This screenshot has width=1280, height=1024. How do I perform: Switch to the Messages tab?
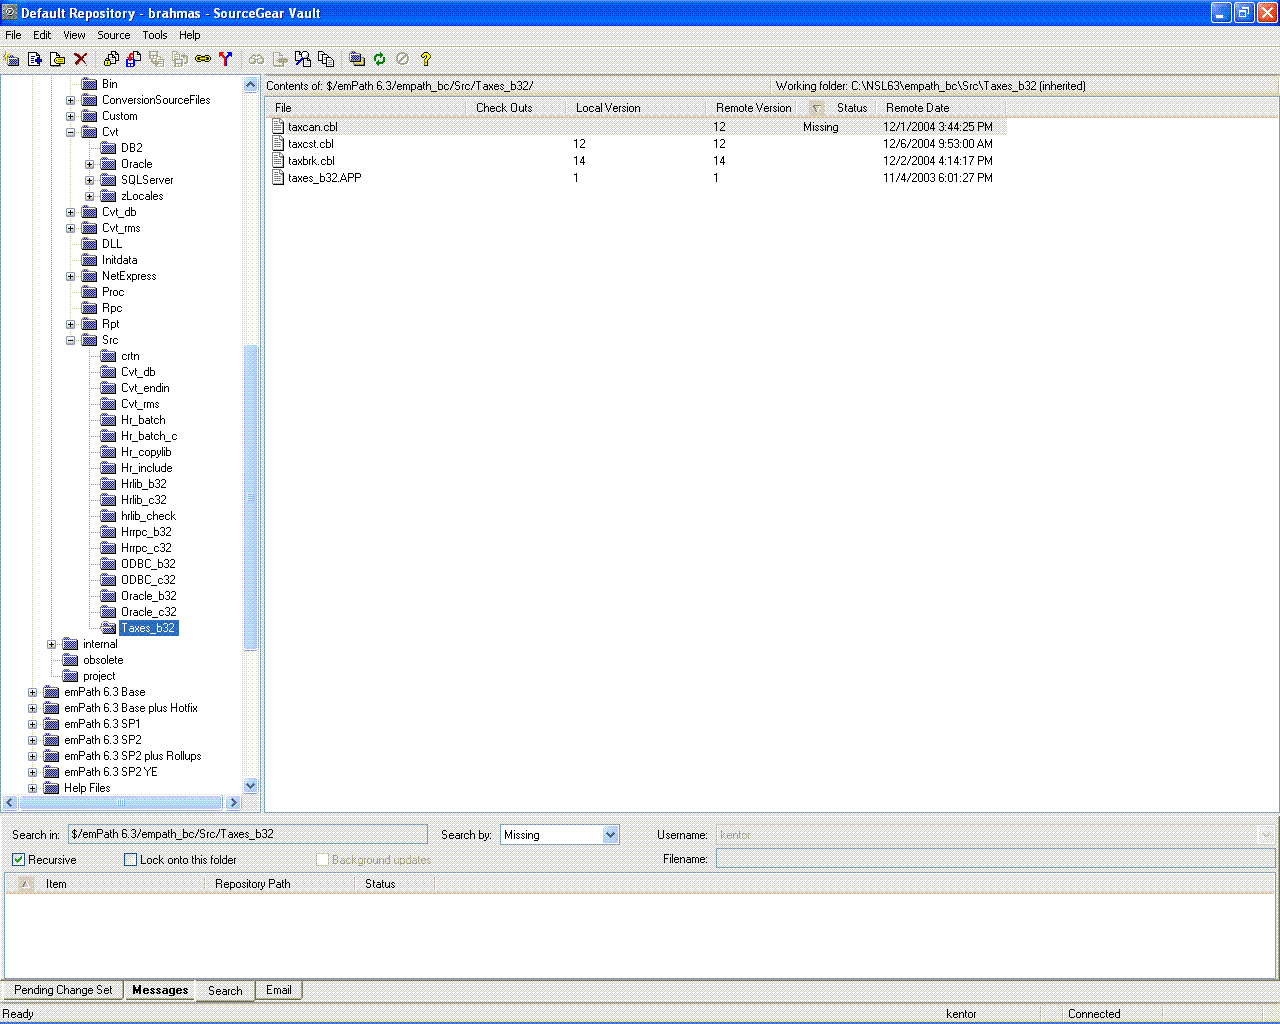(160, 990)
